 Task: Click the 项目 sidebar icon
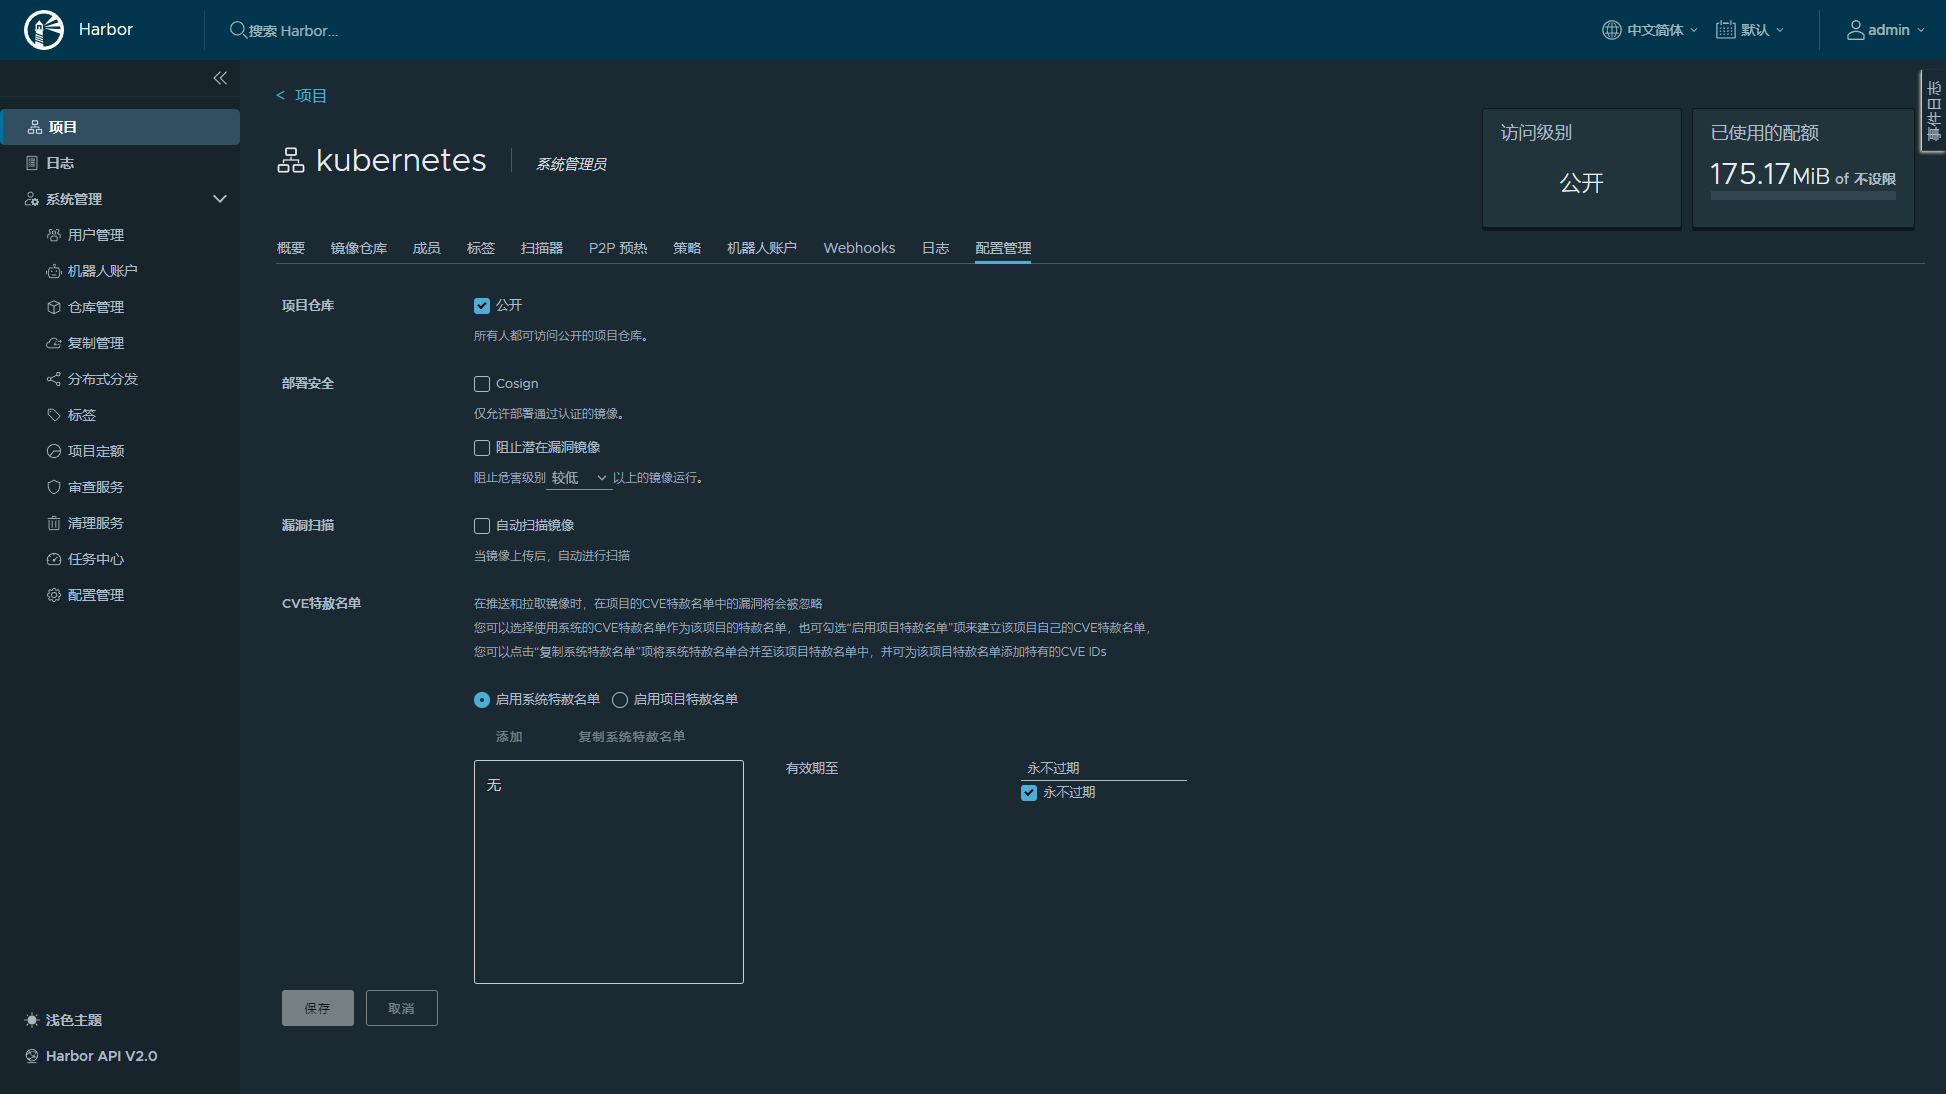[x=35, y=127]
